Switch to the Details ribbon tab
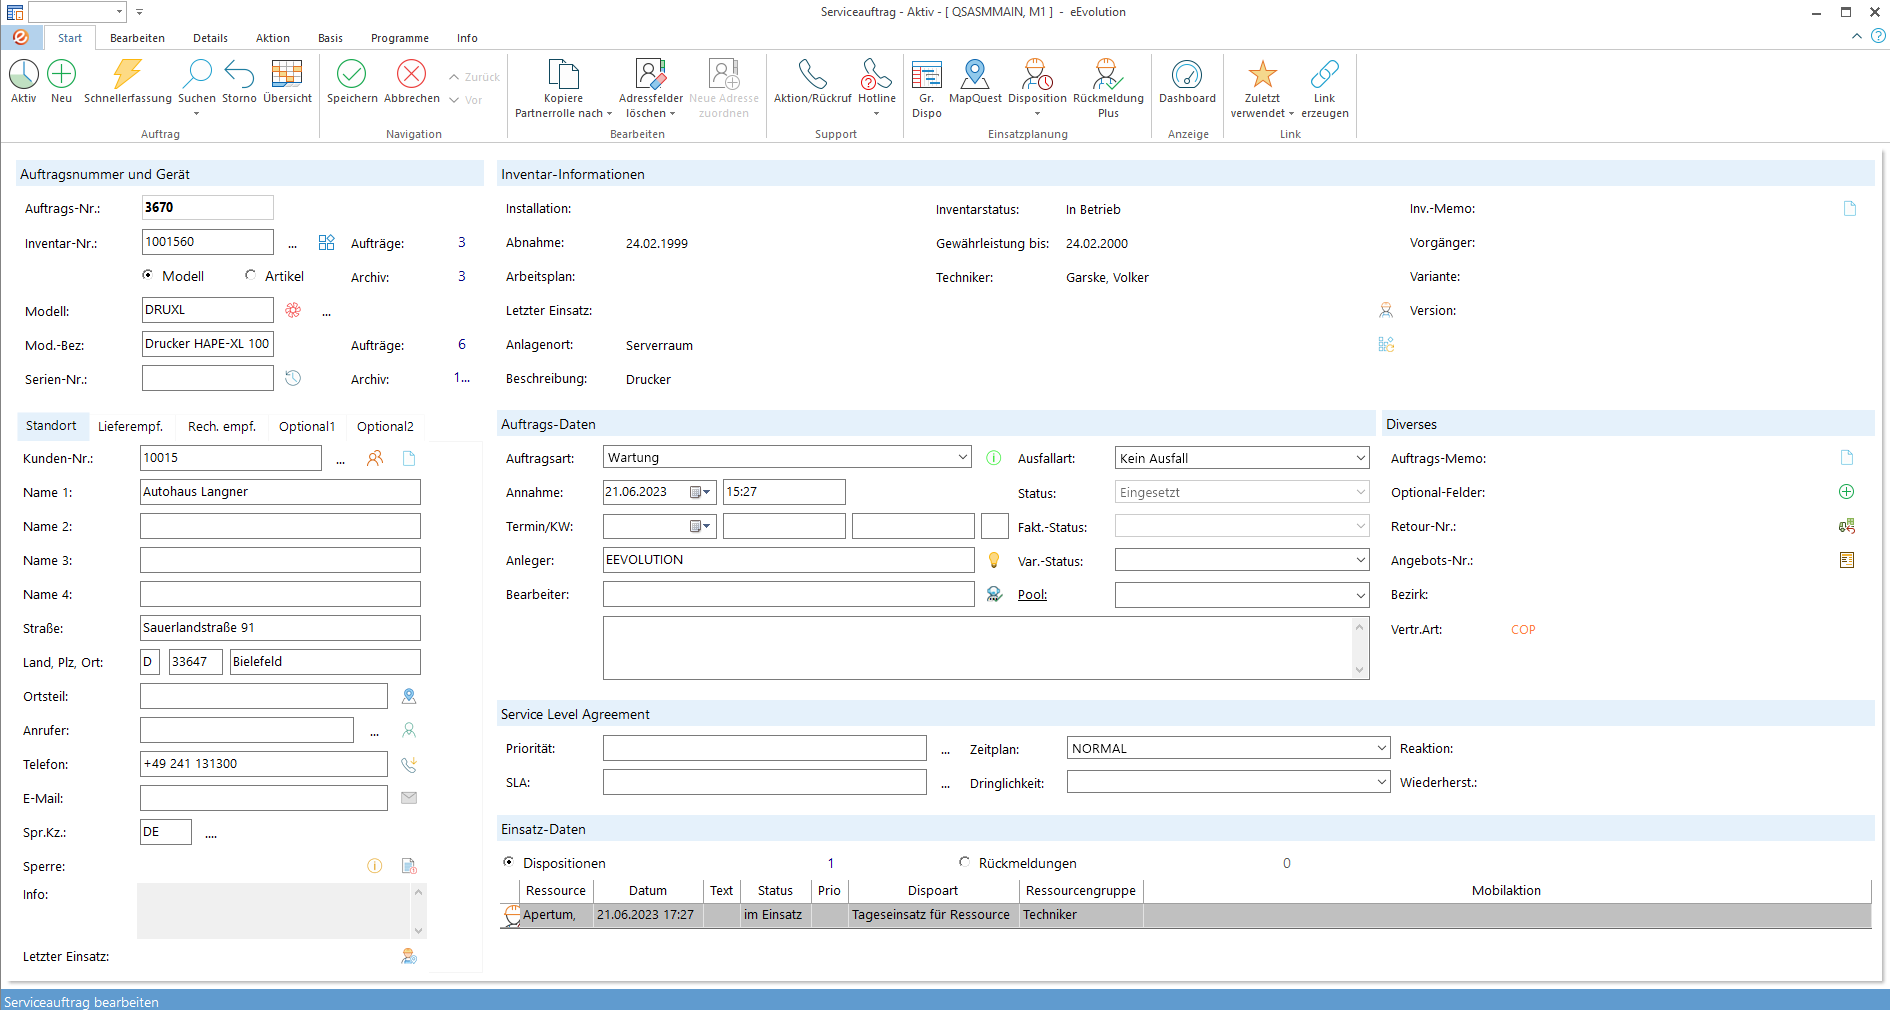 tap(210, 38)
